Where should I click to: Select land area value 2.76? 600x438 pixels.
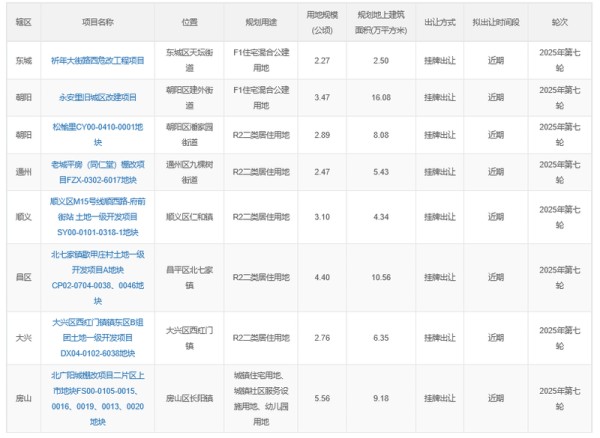(x=322, y=338)
